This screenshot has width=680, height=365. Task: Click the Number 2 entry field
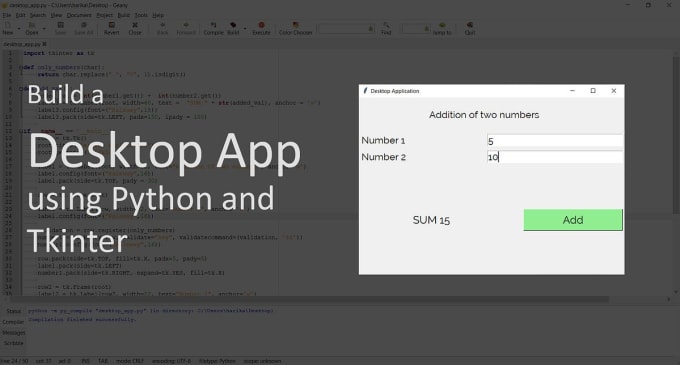(555, 157)
